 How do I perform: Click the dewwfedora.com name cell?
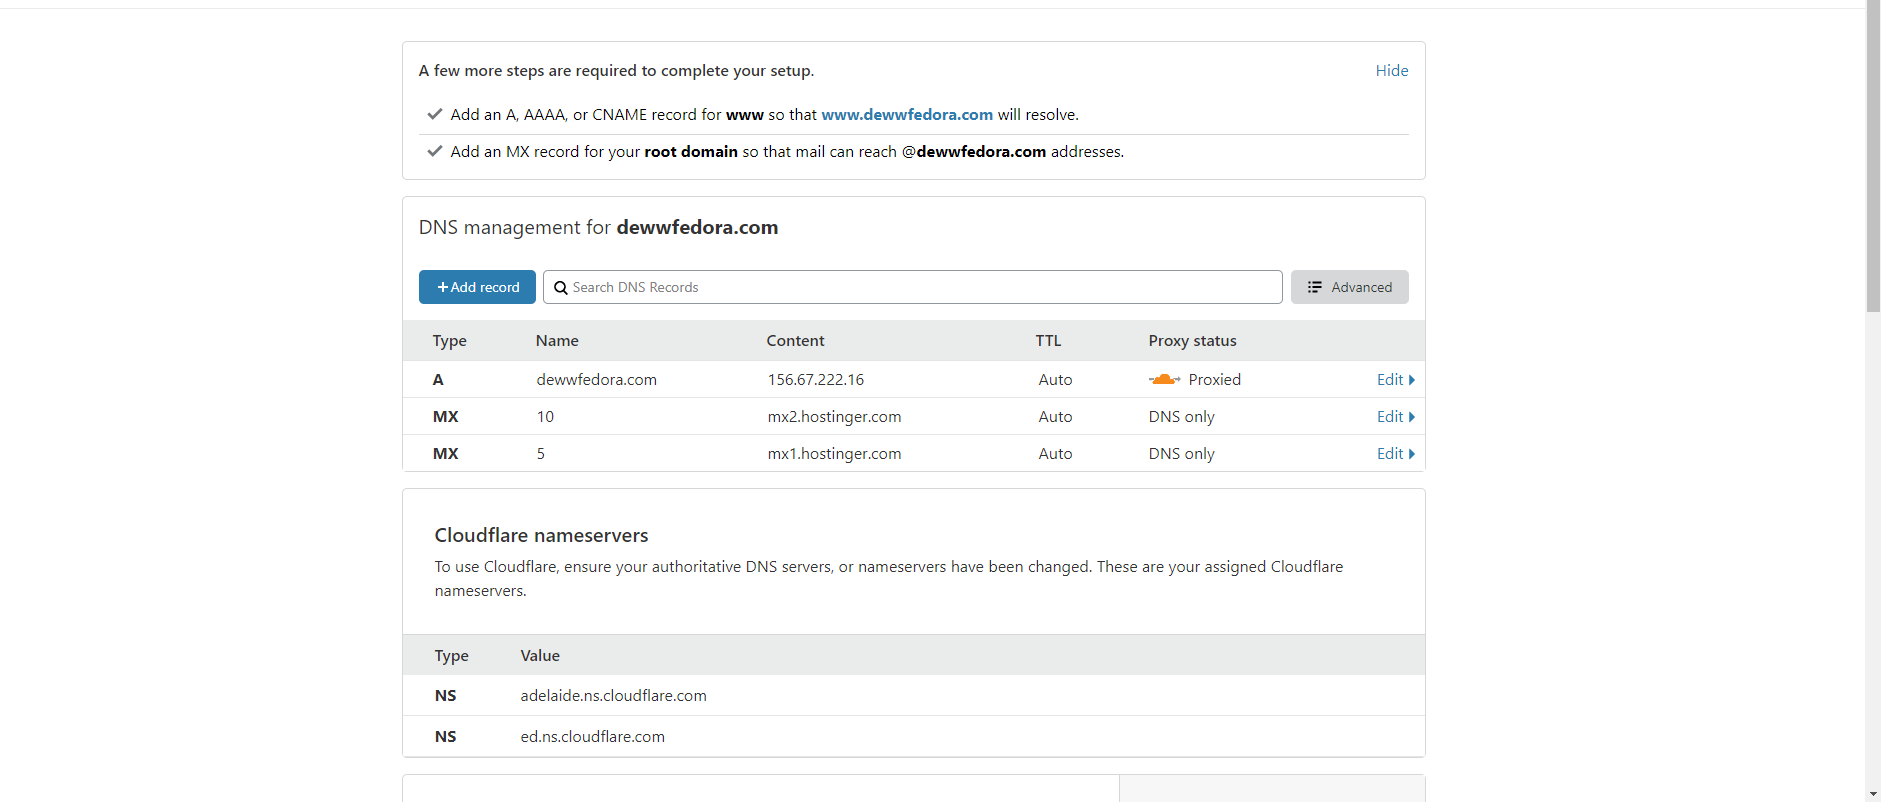(x=596, y=379)
